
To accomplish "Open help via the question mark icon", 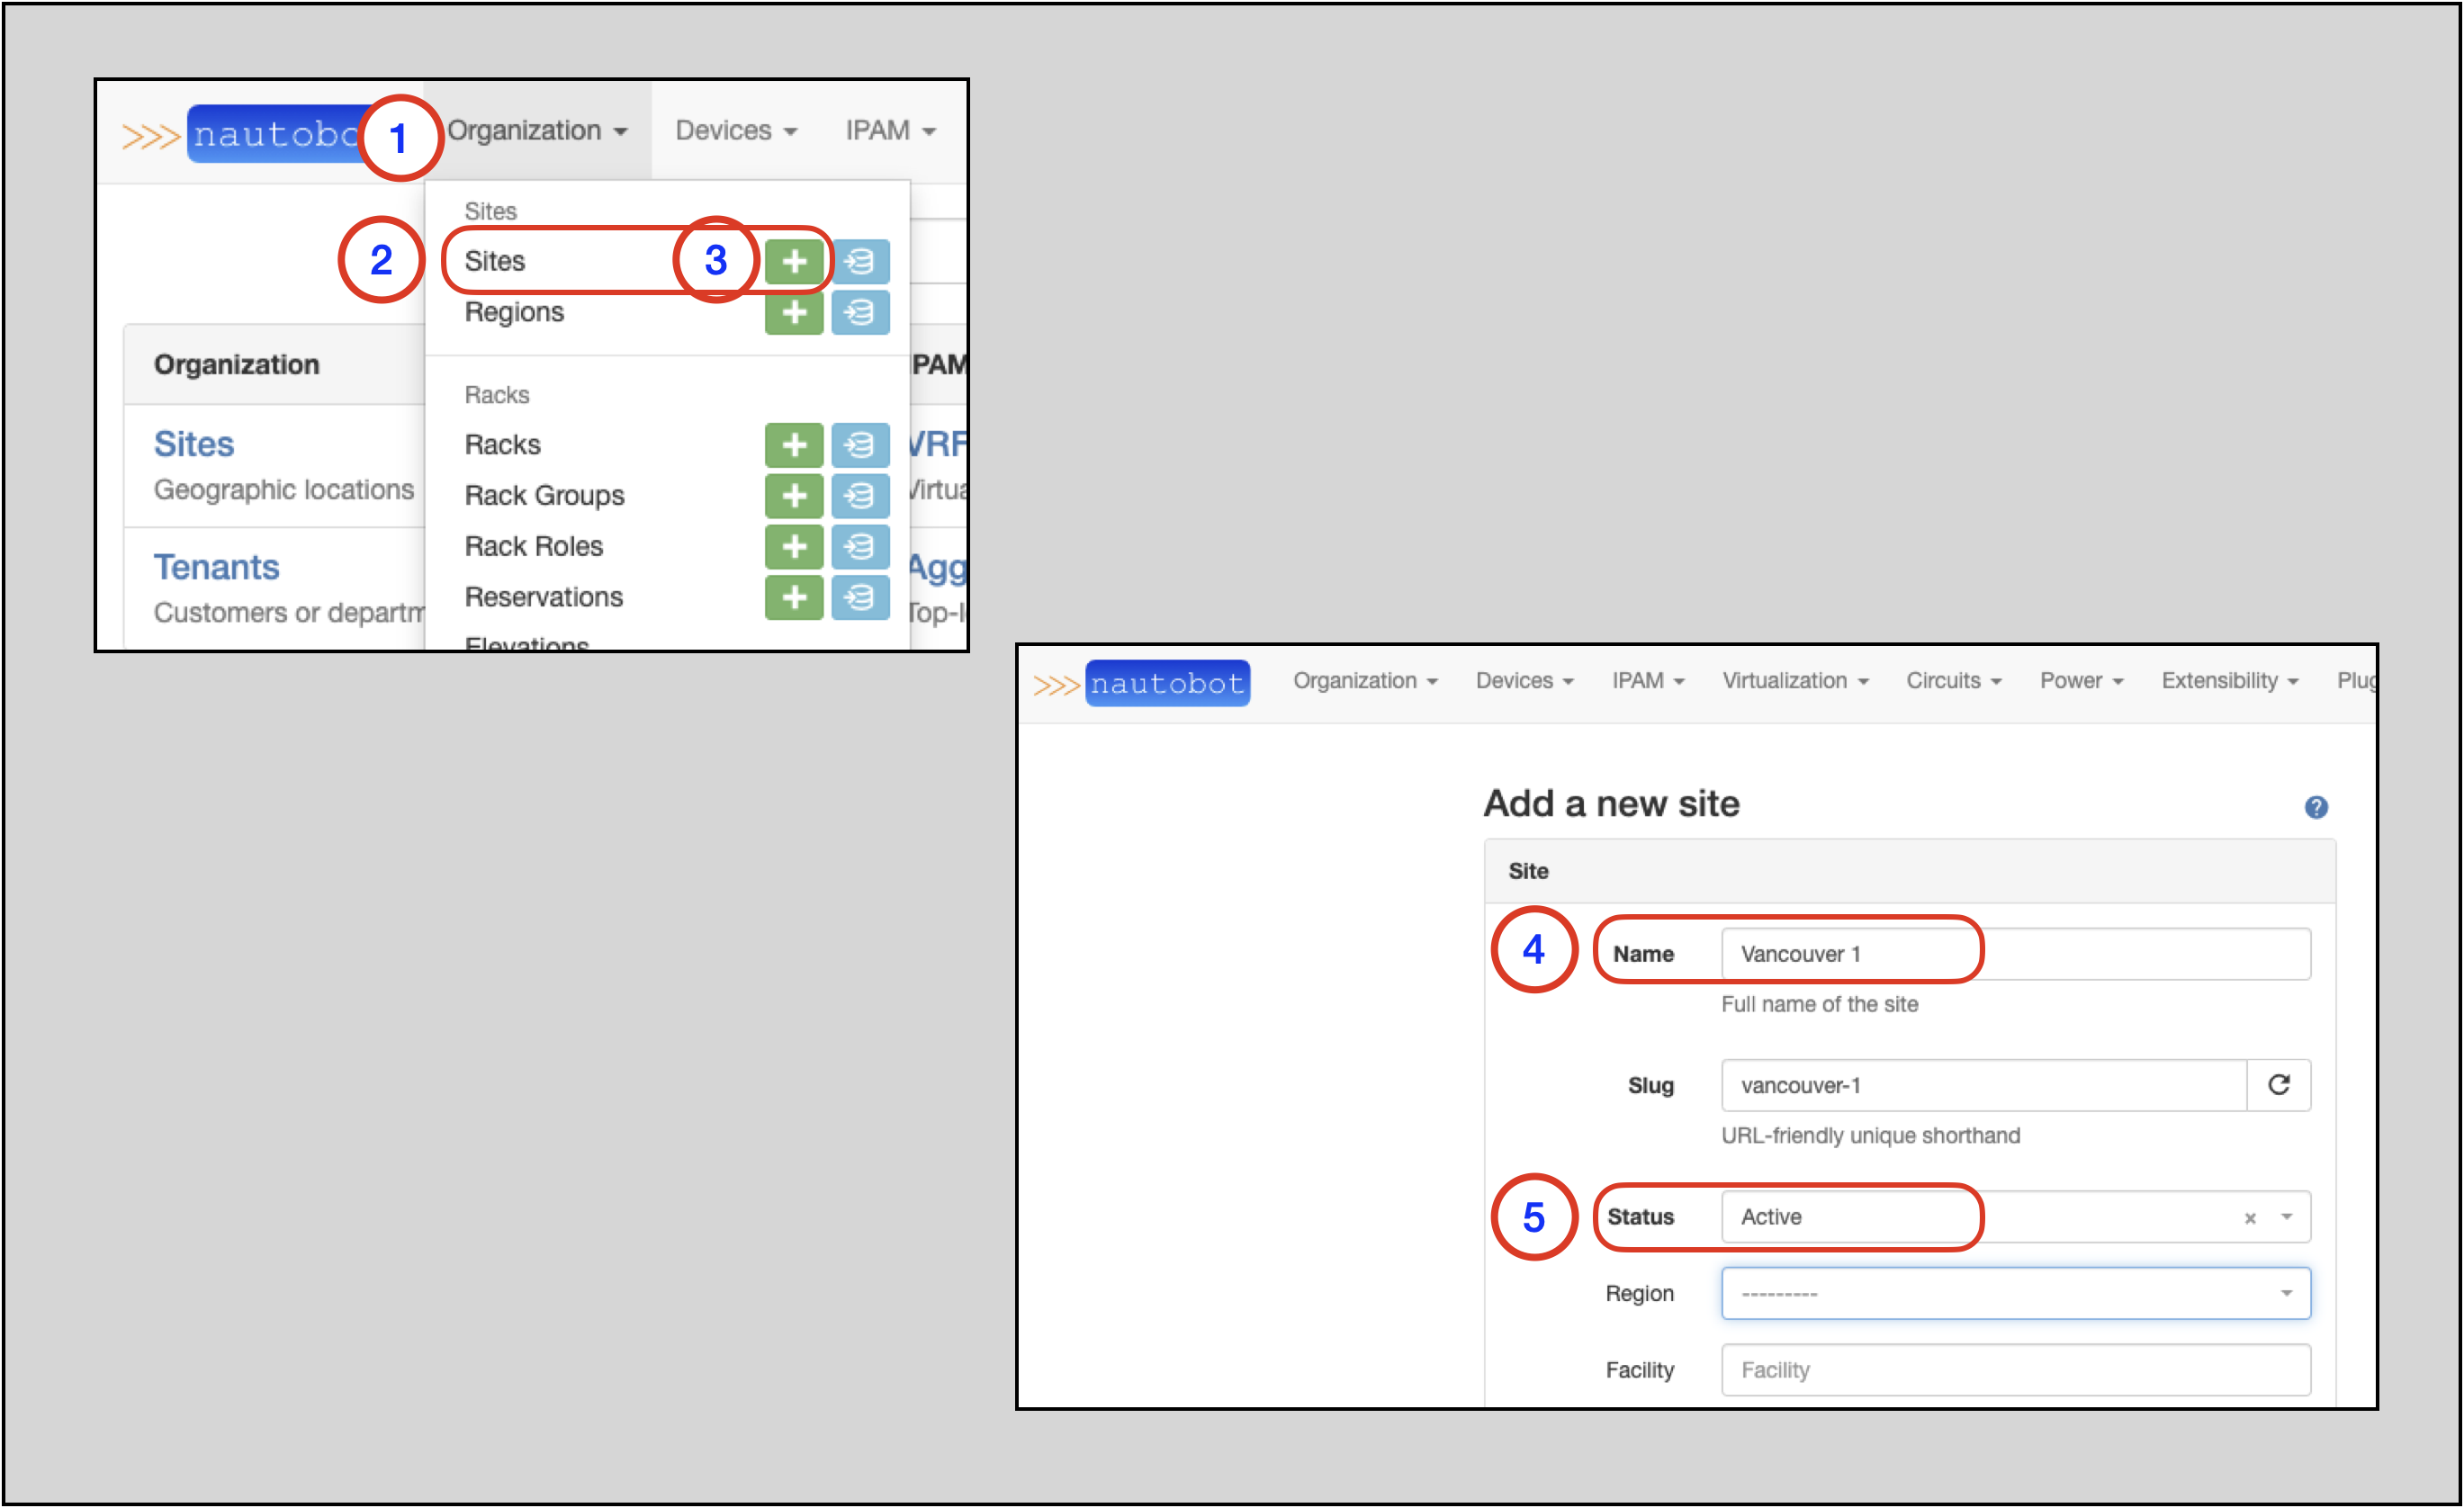I will 2317,807.
